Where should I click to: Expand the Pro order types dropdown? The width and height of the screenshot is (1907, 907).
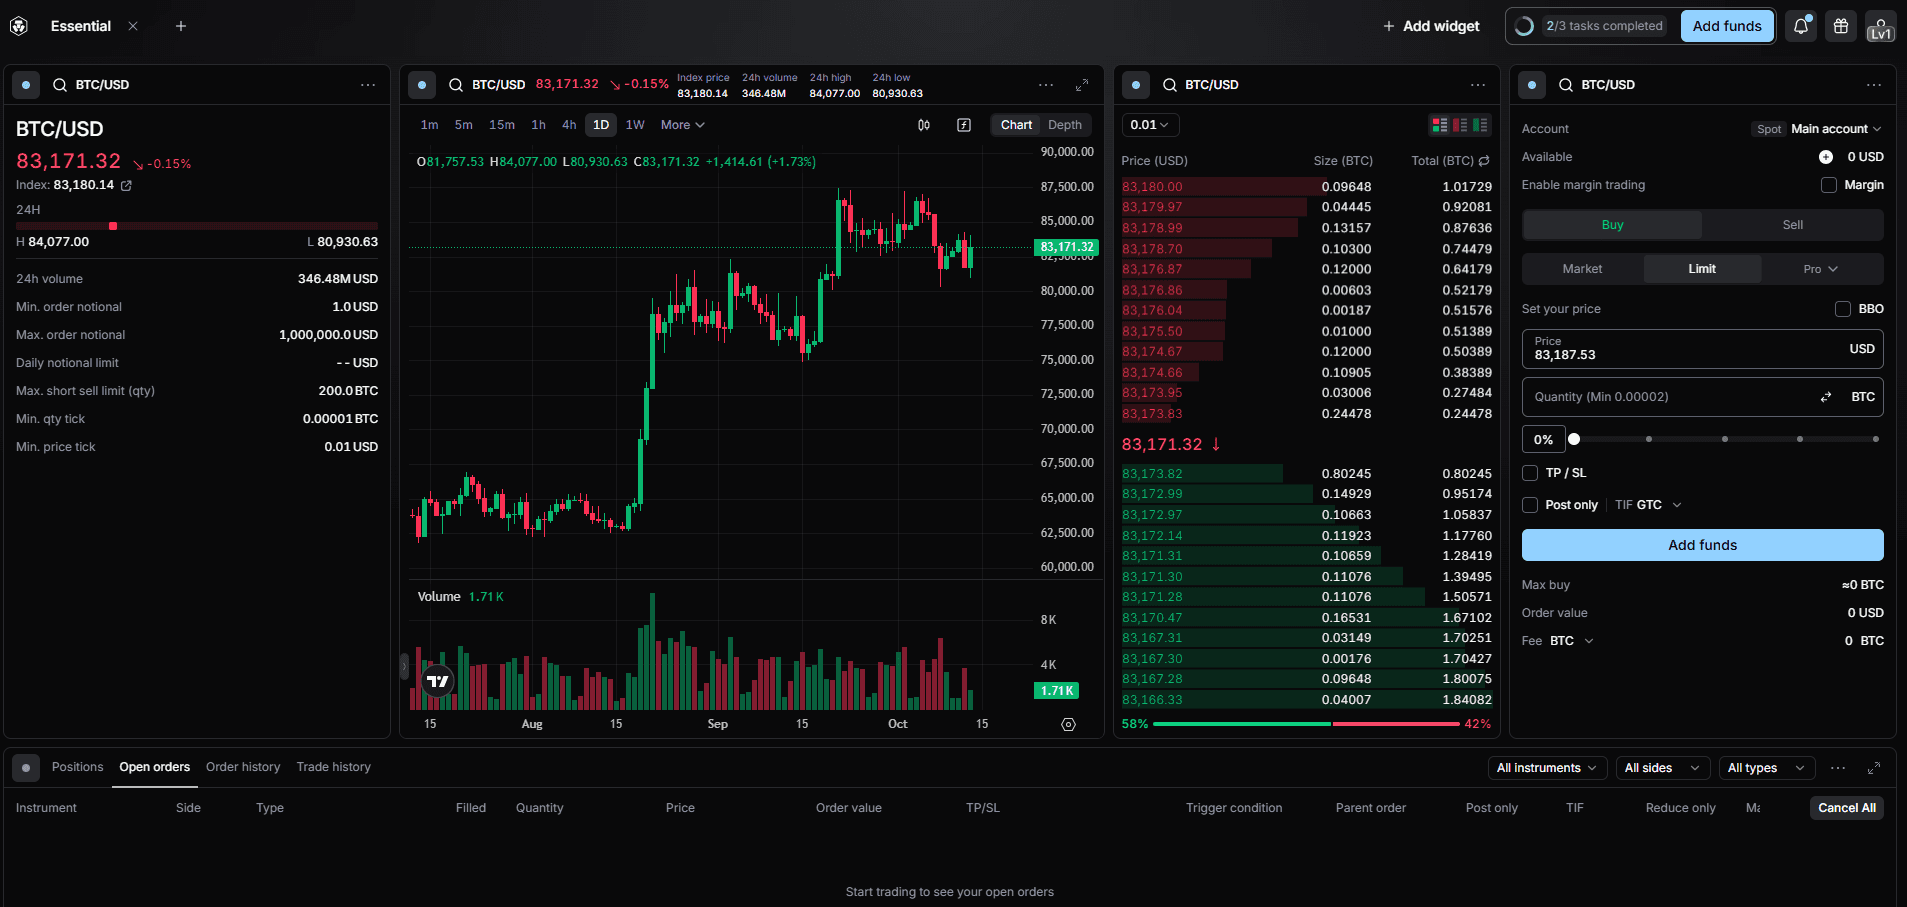pos(1821,269)
